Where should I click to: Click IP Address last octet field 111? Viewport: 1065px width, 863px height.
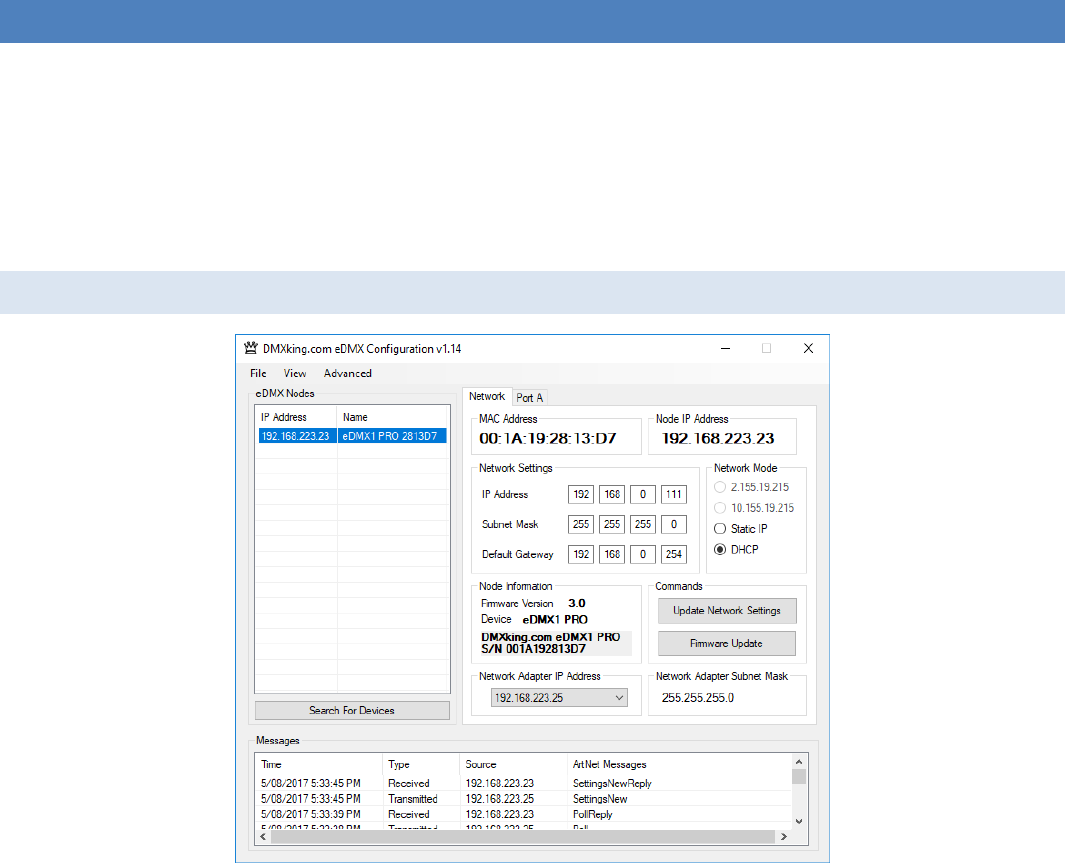coord(674,494)
